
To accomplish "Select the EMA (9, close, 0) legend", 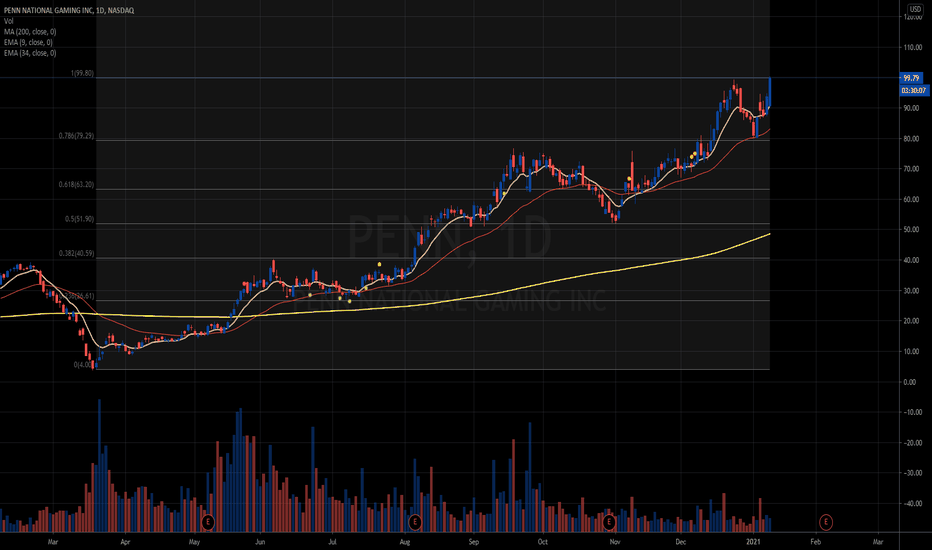I will [28, 43].
